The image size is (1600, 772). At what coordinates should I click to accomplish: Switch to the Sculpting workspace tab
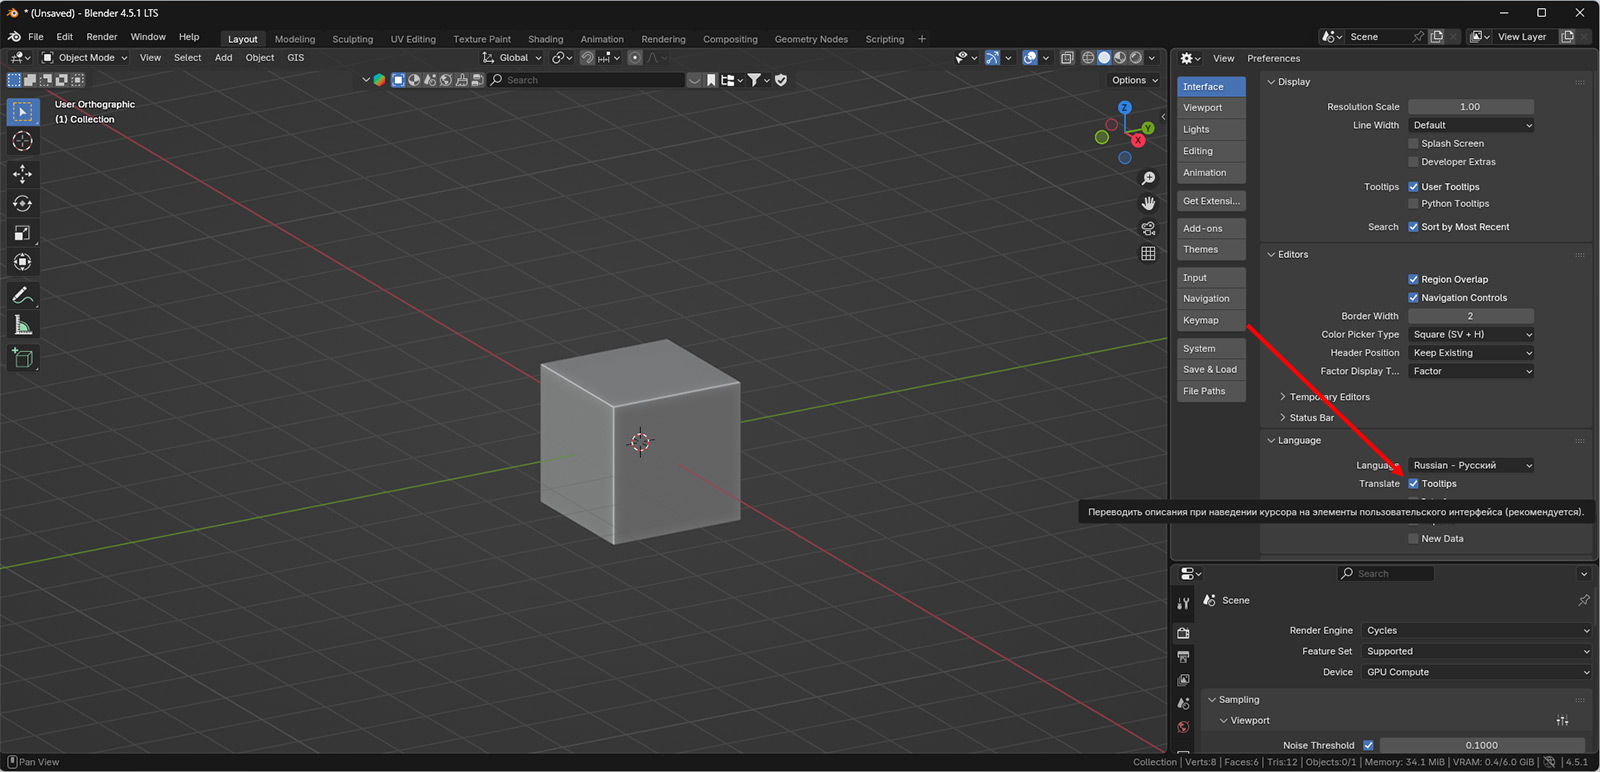352,40
